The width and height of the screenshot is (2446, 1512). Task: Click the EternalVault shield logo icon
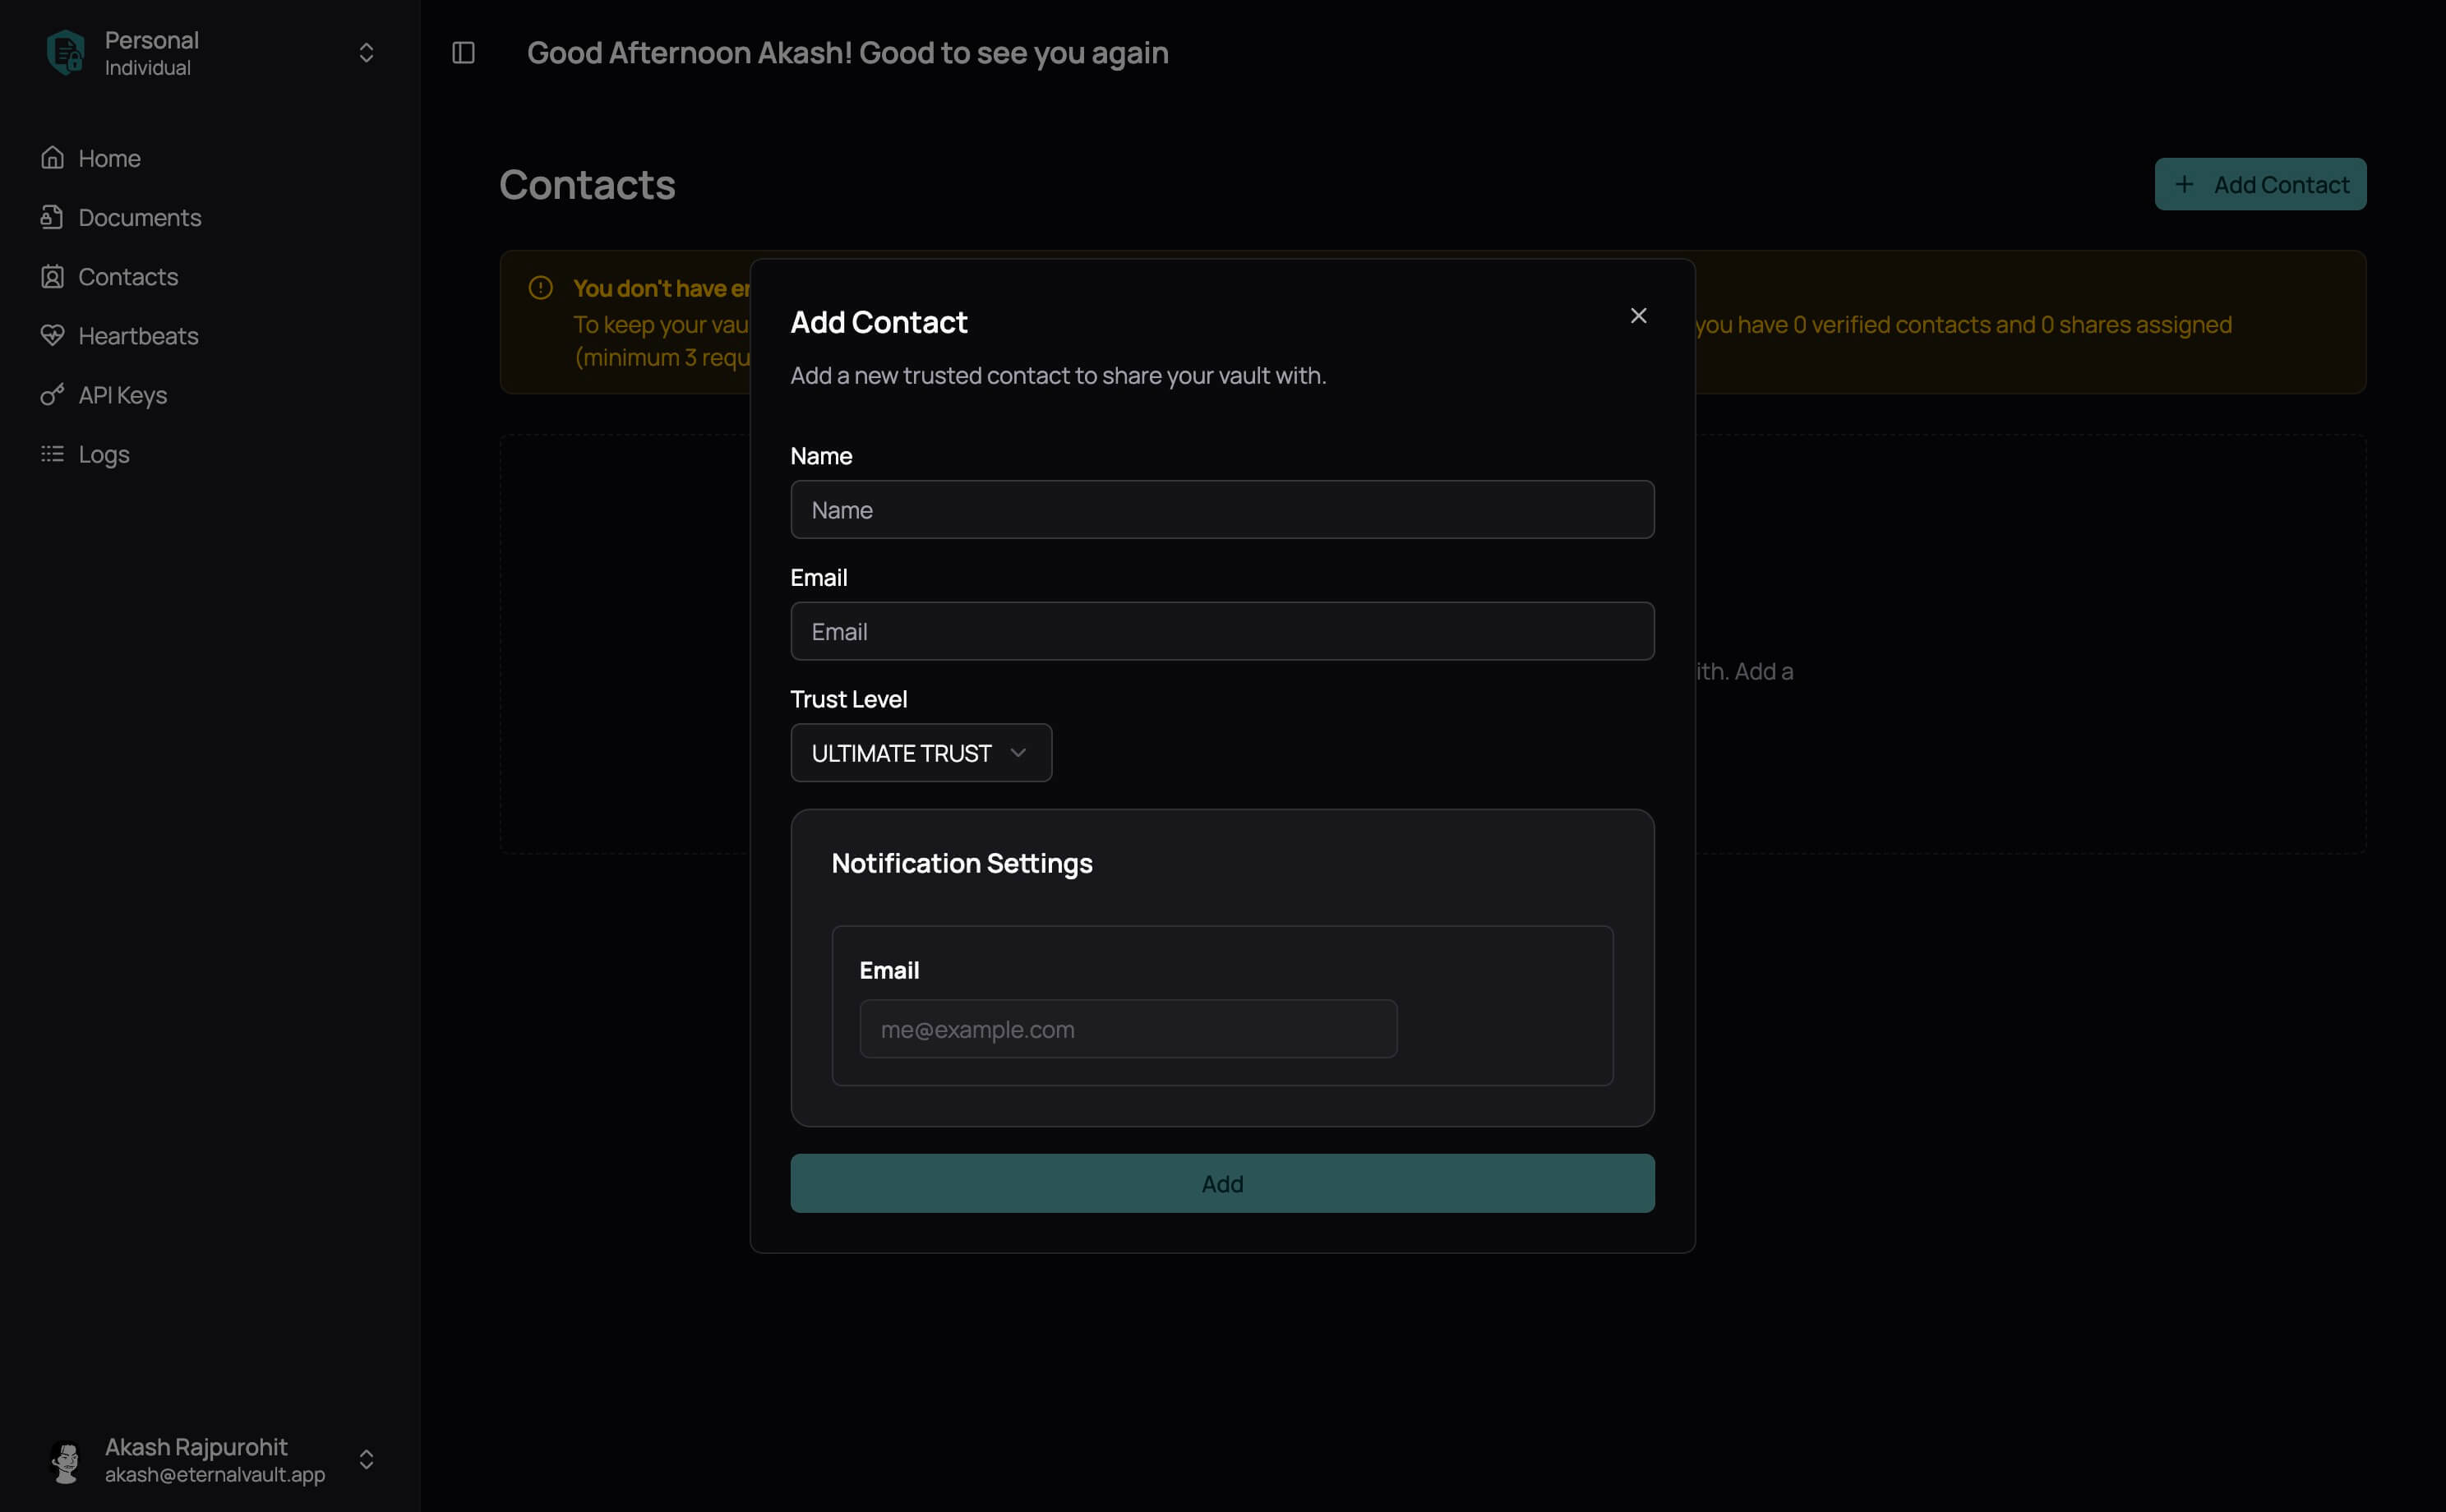(66, 52)
